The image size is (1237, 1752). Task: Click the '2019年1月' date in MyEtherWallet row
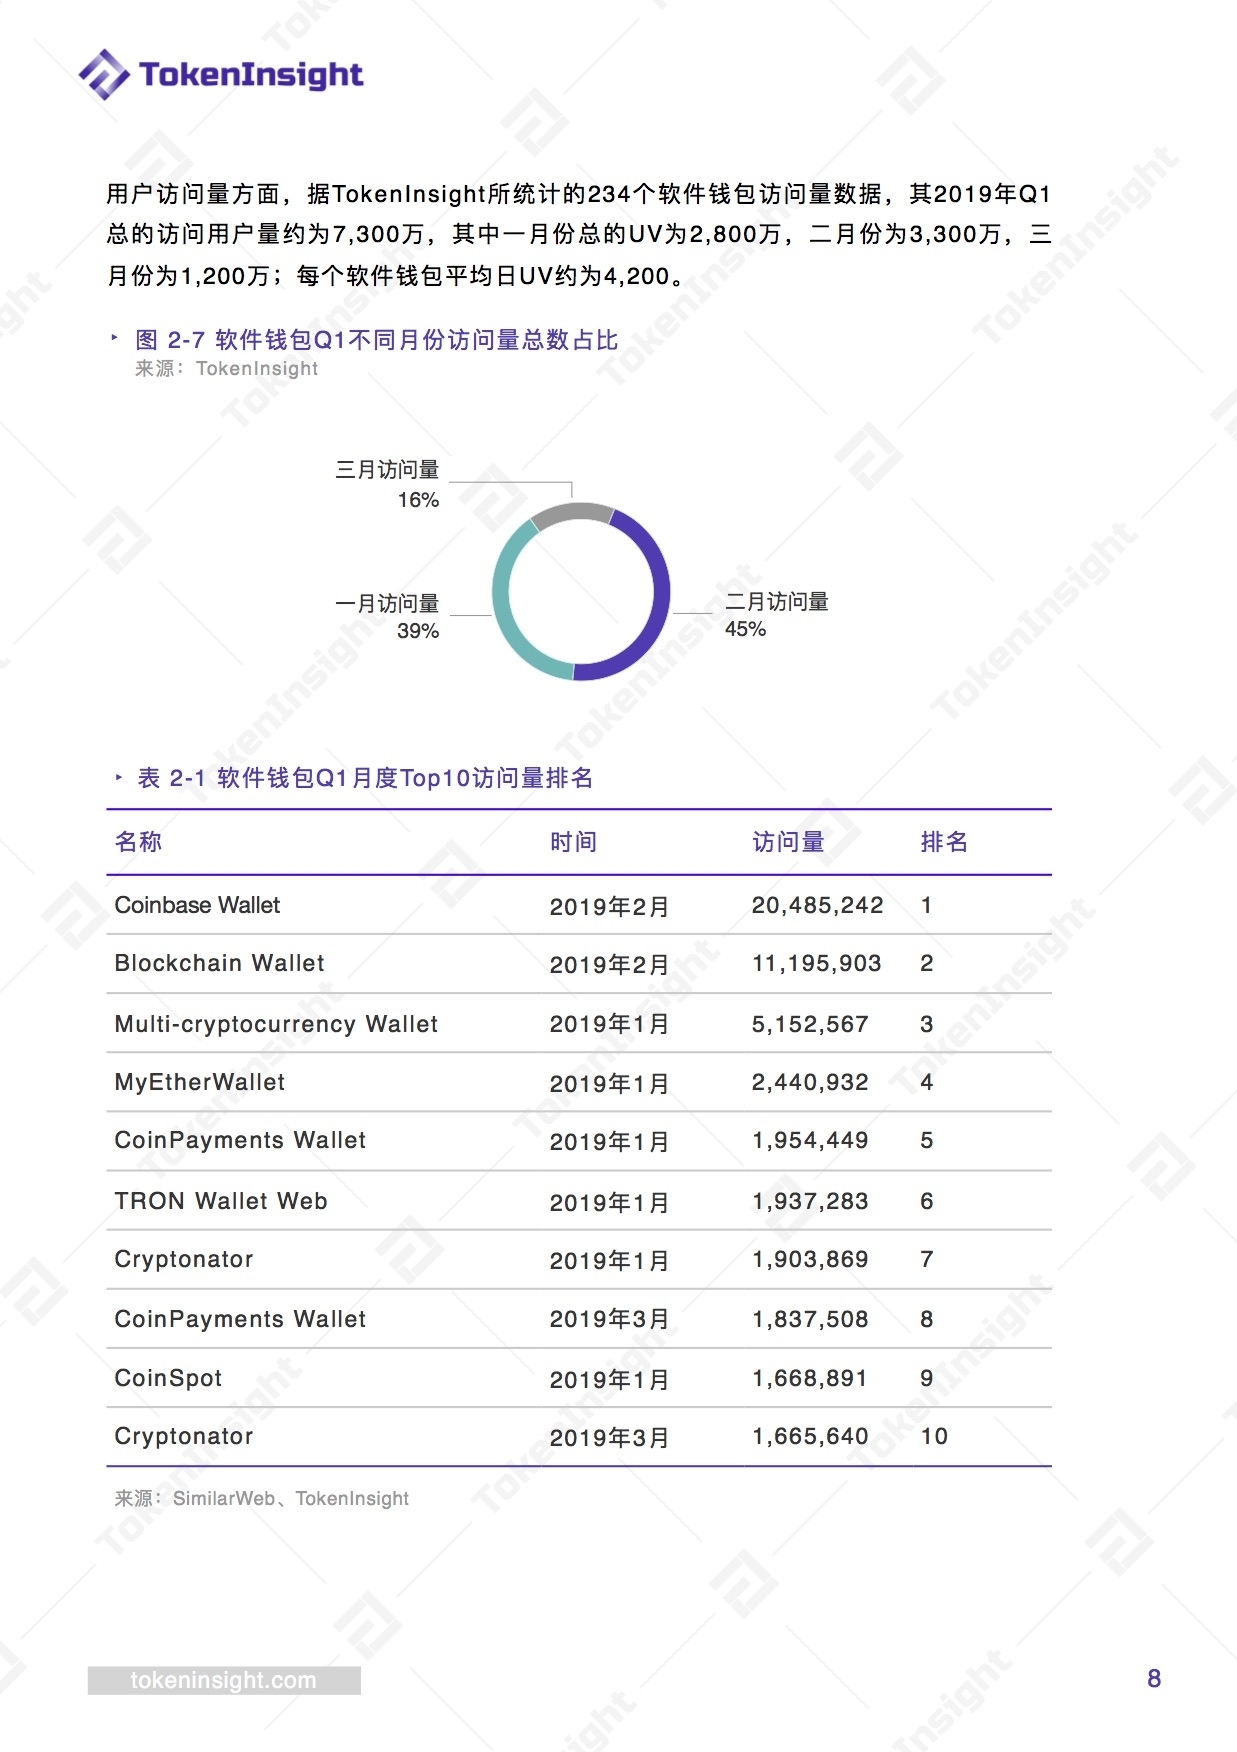click(x=610, y=1084)
